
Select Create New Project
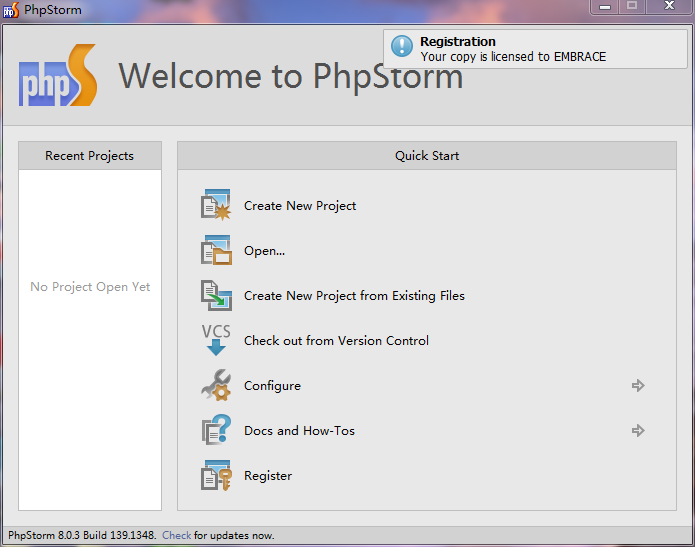[x=300, y=206]
